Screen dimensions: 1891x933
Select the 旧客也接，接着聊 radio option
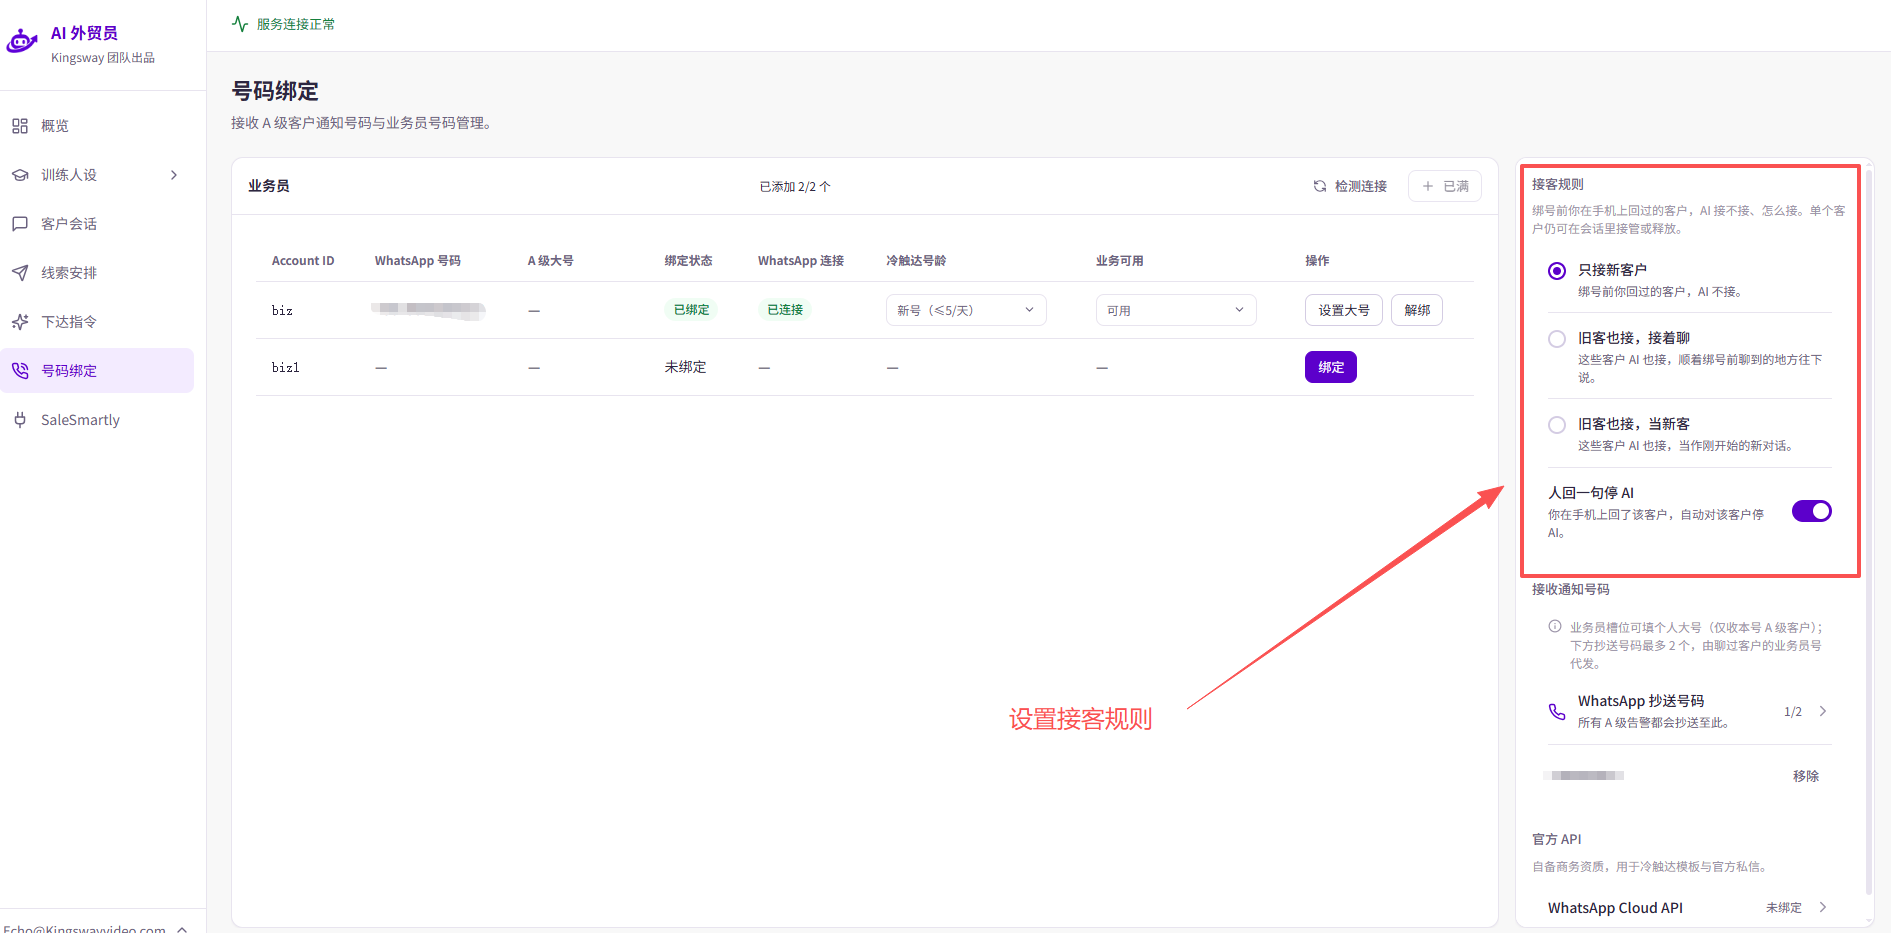[x=1557, y=339]
